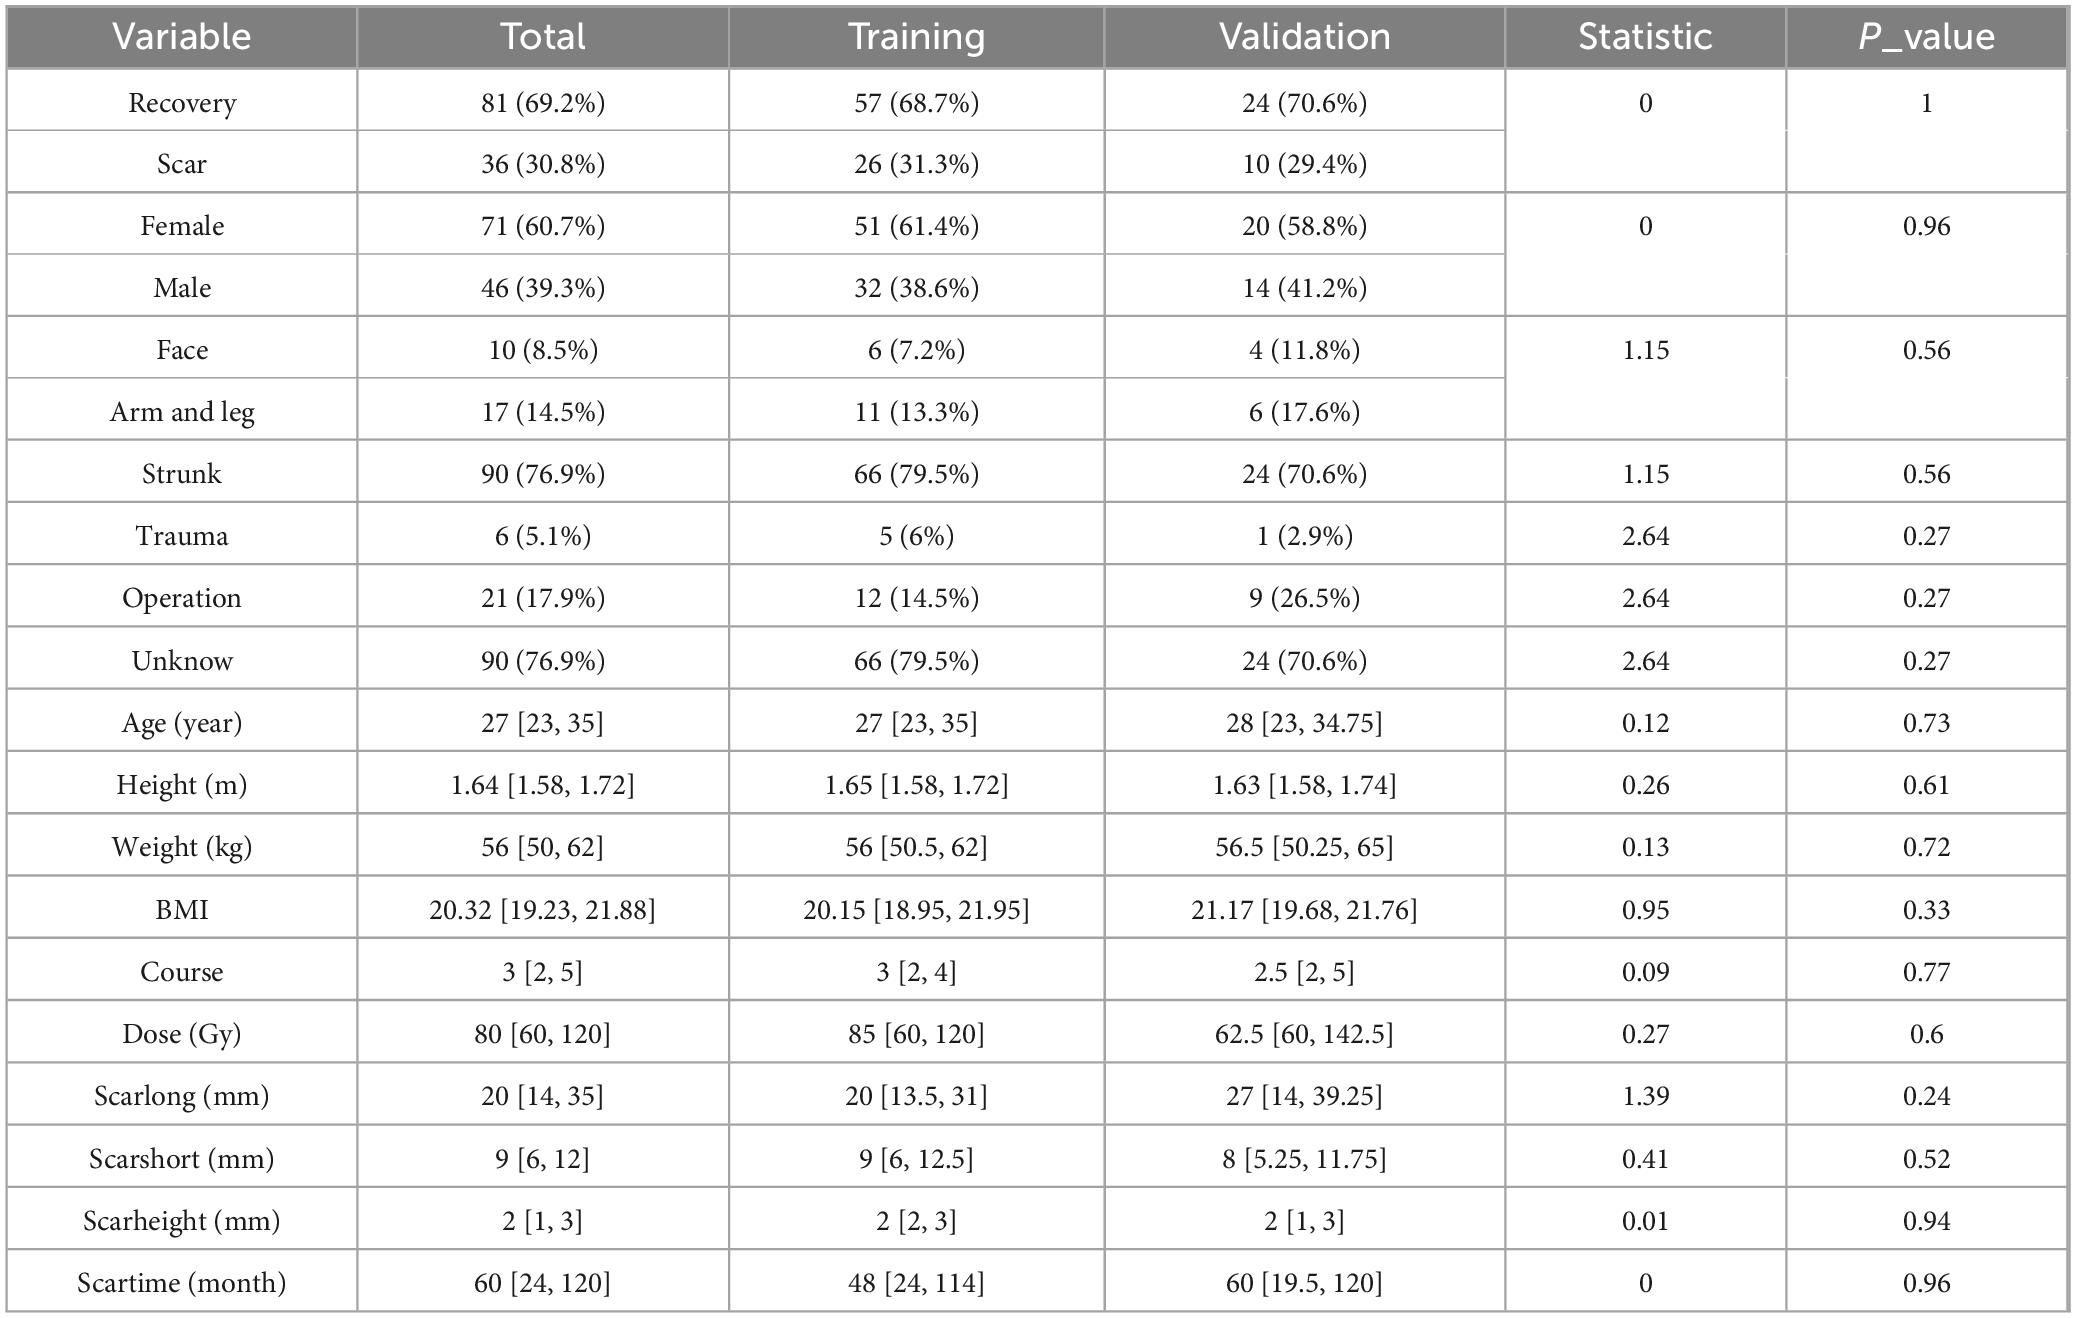The width and height of the screenshot is (2076, 1318).
Task: Click the Training column header
Action: coord(917,37)
